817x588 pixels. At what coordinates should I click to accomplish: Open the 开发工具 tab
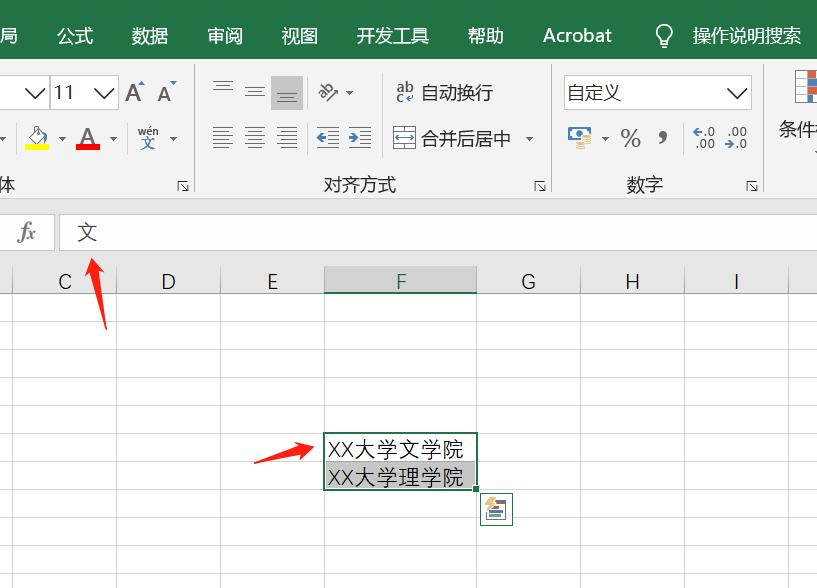click(x=393, y=36)
